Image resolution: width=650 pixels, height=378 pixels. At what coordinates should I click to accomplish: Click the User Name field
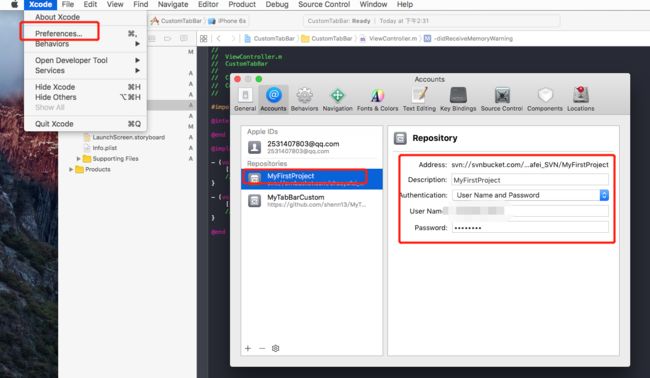click(530, 211)
